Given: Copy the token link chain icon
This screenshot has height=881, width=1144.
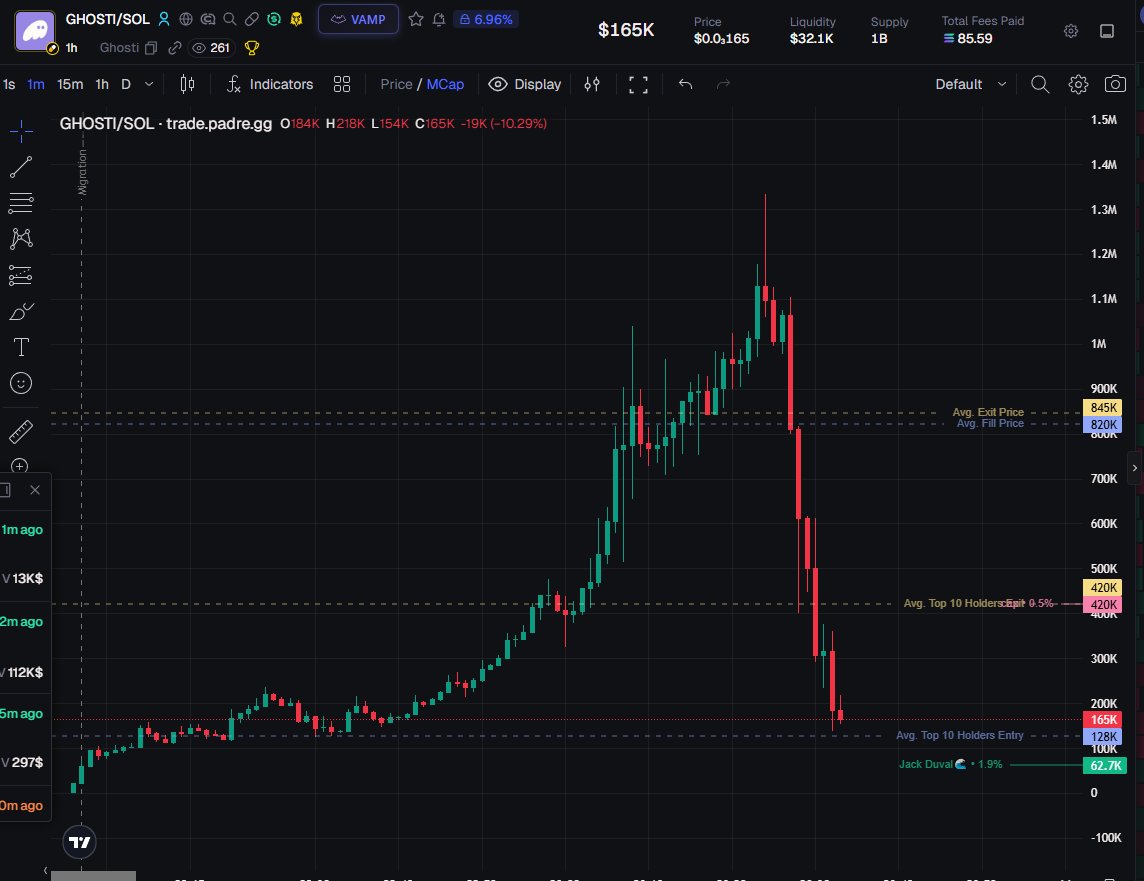Looking at the screenshot, I should (x=174, y=48).
